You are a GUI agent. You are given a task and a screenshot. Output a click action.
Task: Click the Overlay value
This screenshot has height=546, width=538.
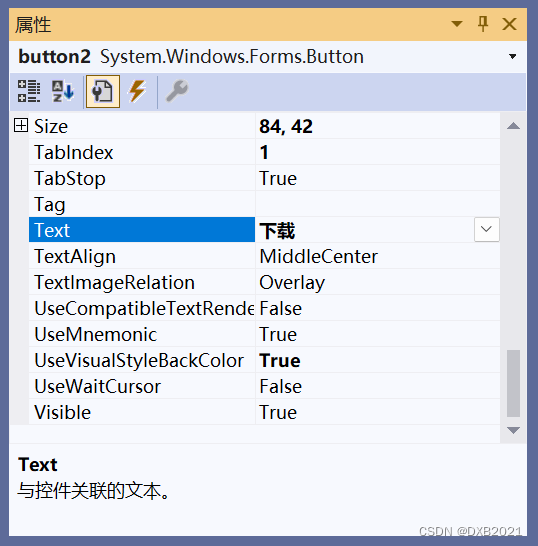click(378, 282)
